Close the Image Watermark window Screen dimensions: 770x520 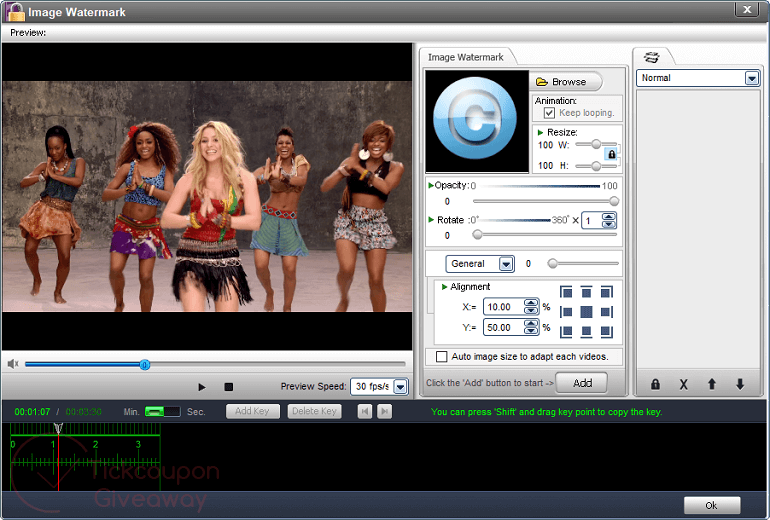coord(747,9)
